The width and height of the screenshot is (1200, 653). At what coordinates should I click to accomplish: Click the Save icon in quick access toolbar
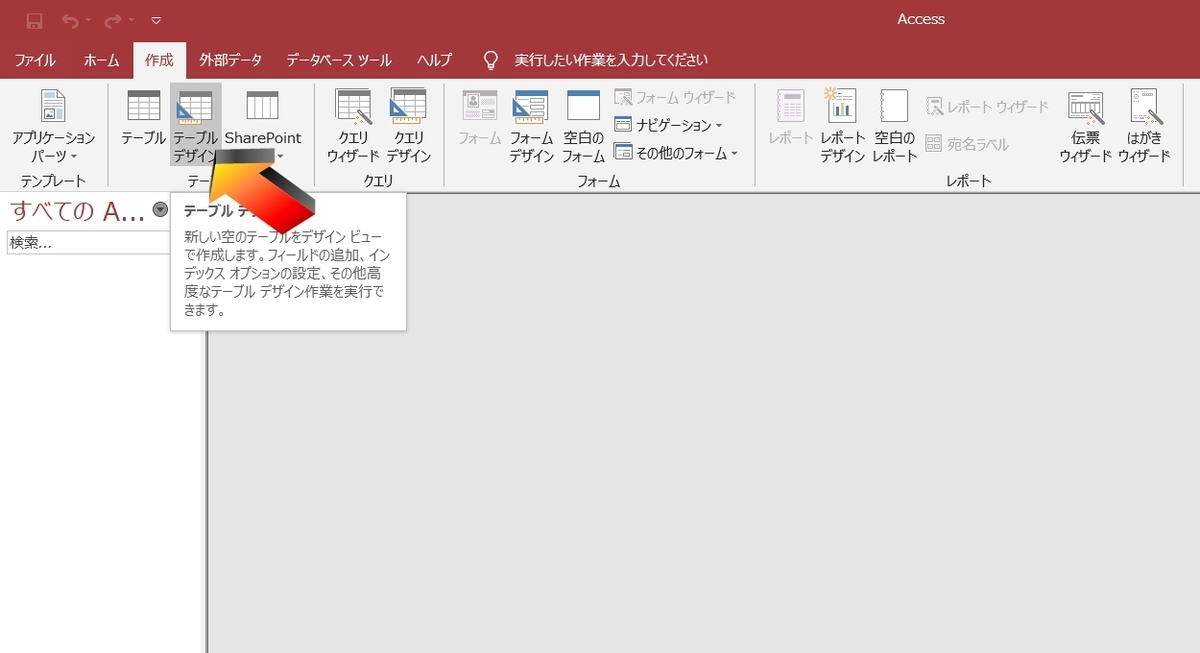coord(34,20)
